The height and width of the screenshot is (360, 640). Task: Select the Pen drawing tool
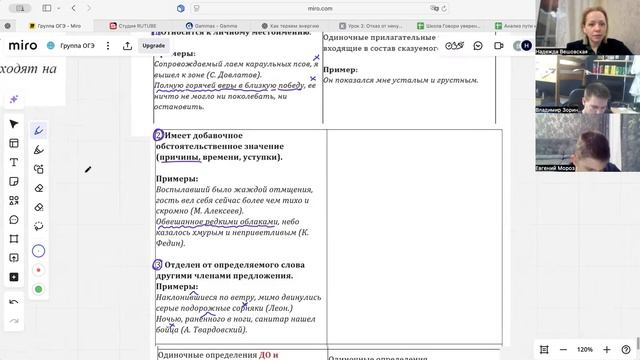click(39, 131)
